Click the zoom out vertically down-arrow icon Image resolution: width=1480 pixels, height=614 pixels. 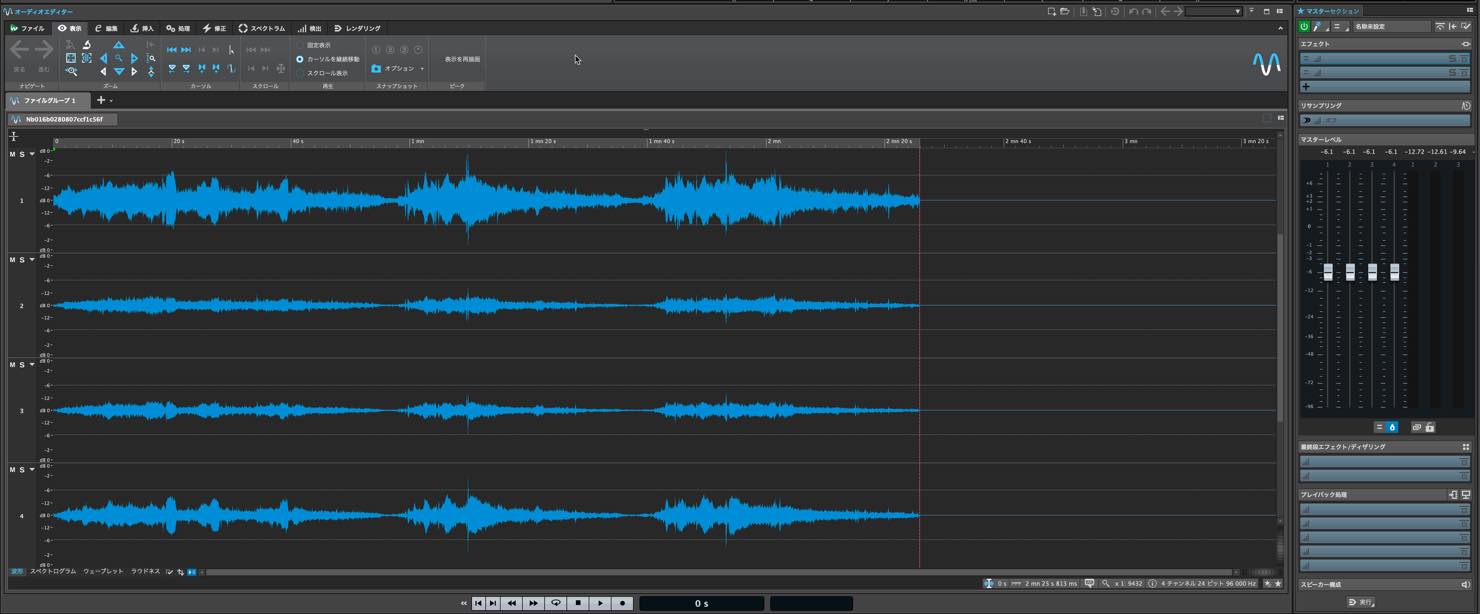(118, 71)
